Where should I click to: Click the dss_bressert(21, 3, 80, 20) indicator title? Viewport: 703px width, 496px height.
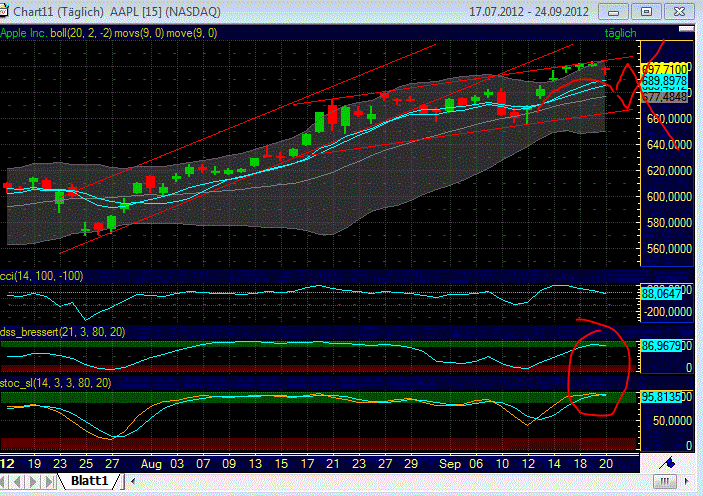63,332
